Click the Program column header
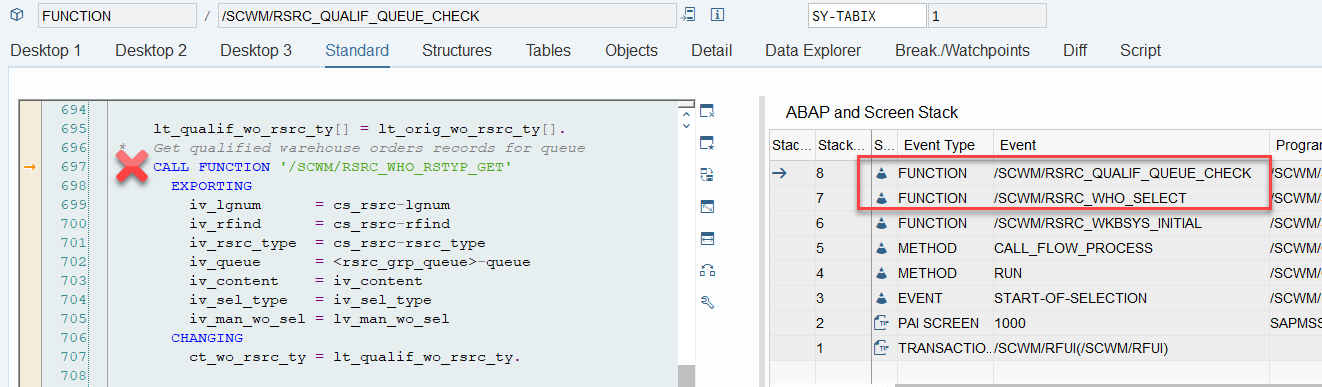Image resolution: width=1322 pixels, height=387 pixels. (x=1295, y=145)
